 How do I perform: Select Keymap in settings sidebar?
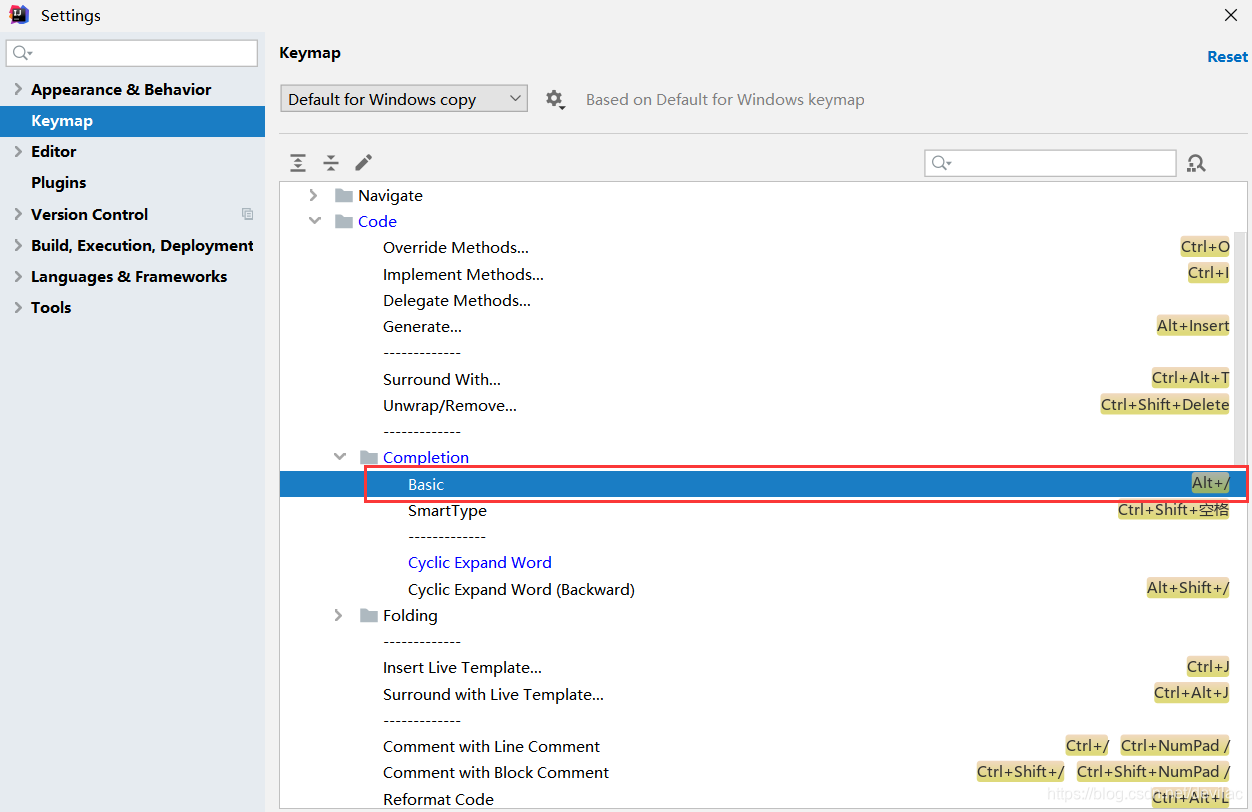click(x=132, y=121)
